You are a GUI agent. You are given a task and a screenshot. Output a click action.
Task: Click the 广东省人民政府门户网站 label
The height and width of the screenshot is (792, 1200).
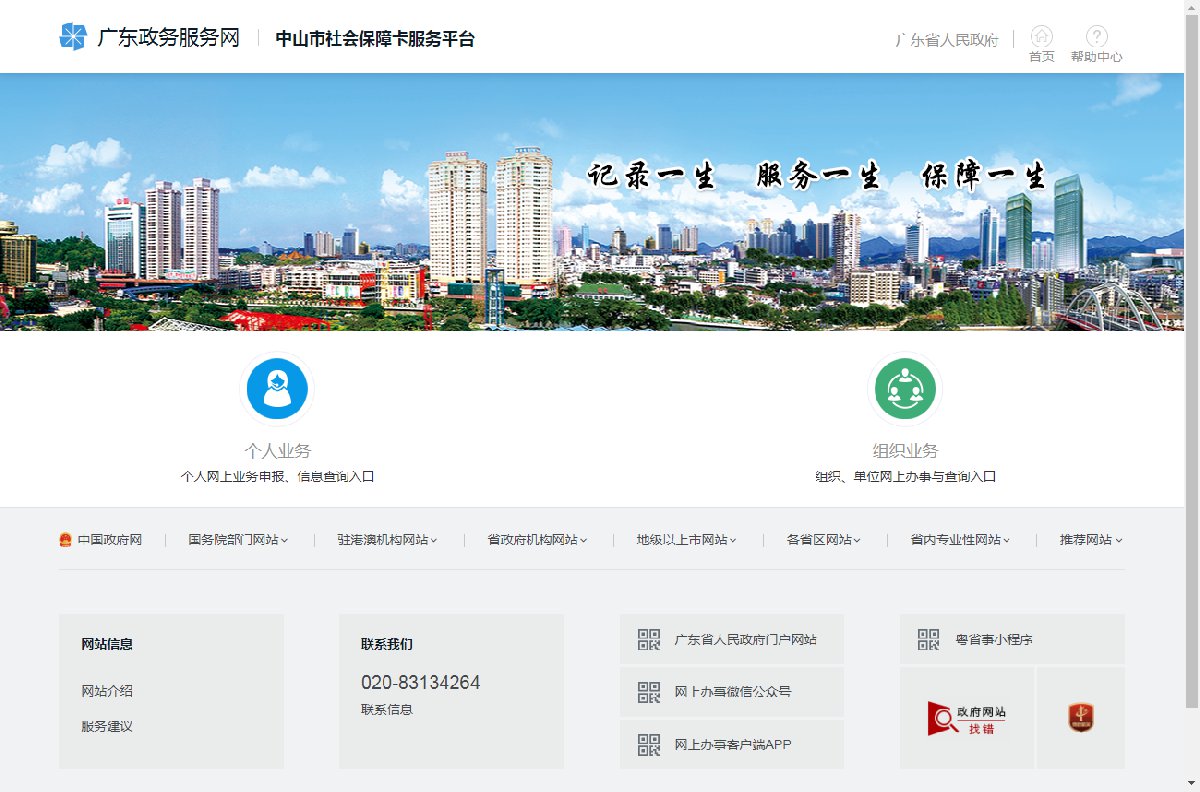[746, 640]
